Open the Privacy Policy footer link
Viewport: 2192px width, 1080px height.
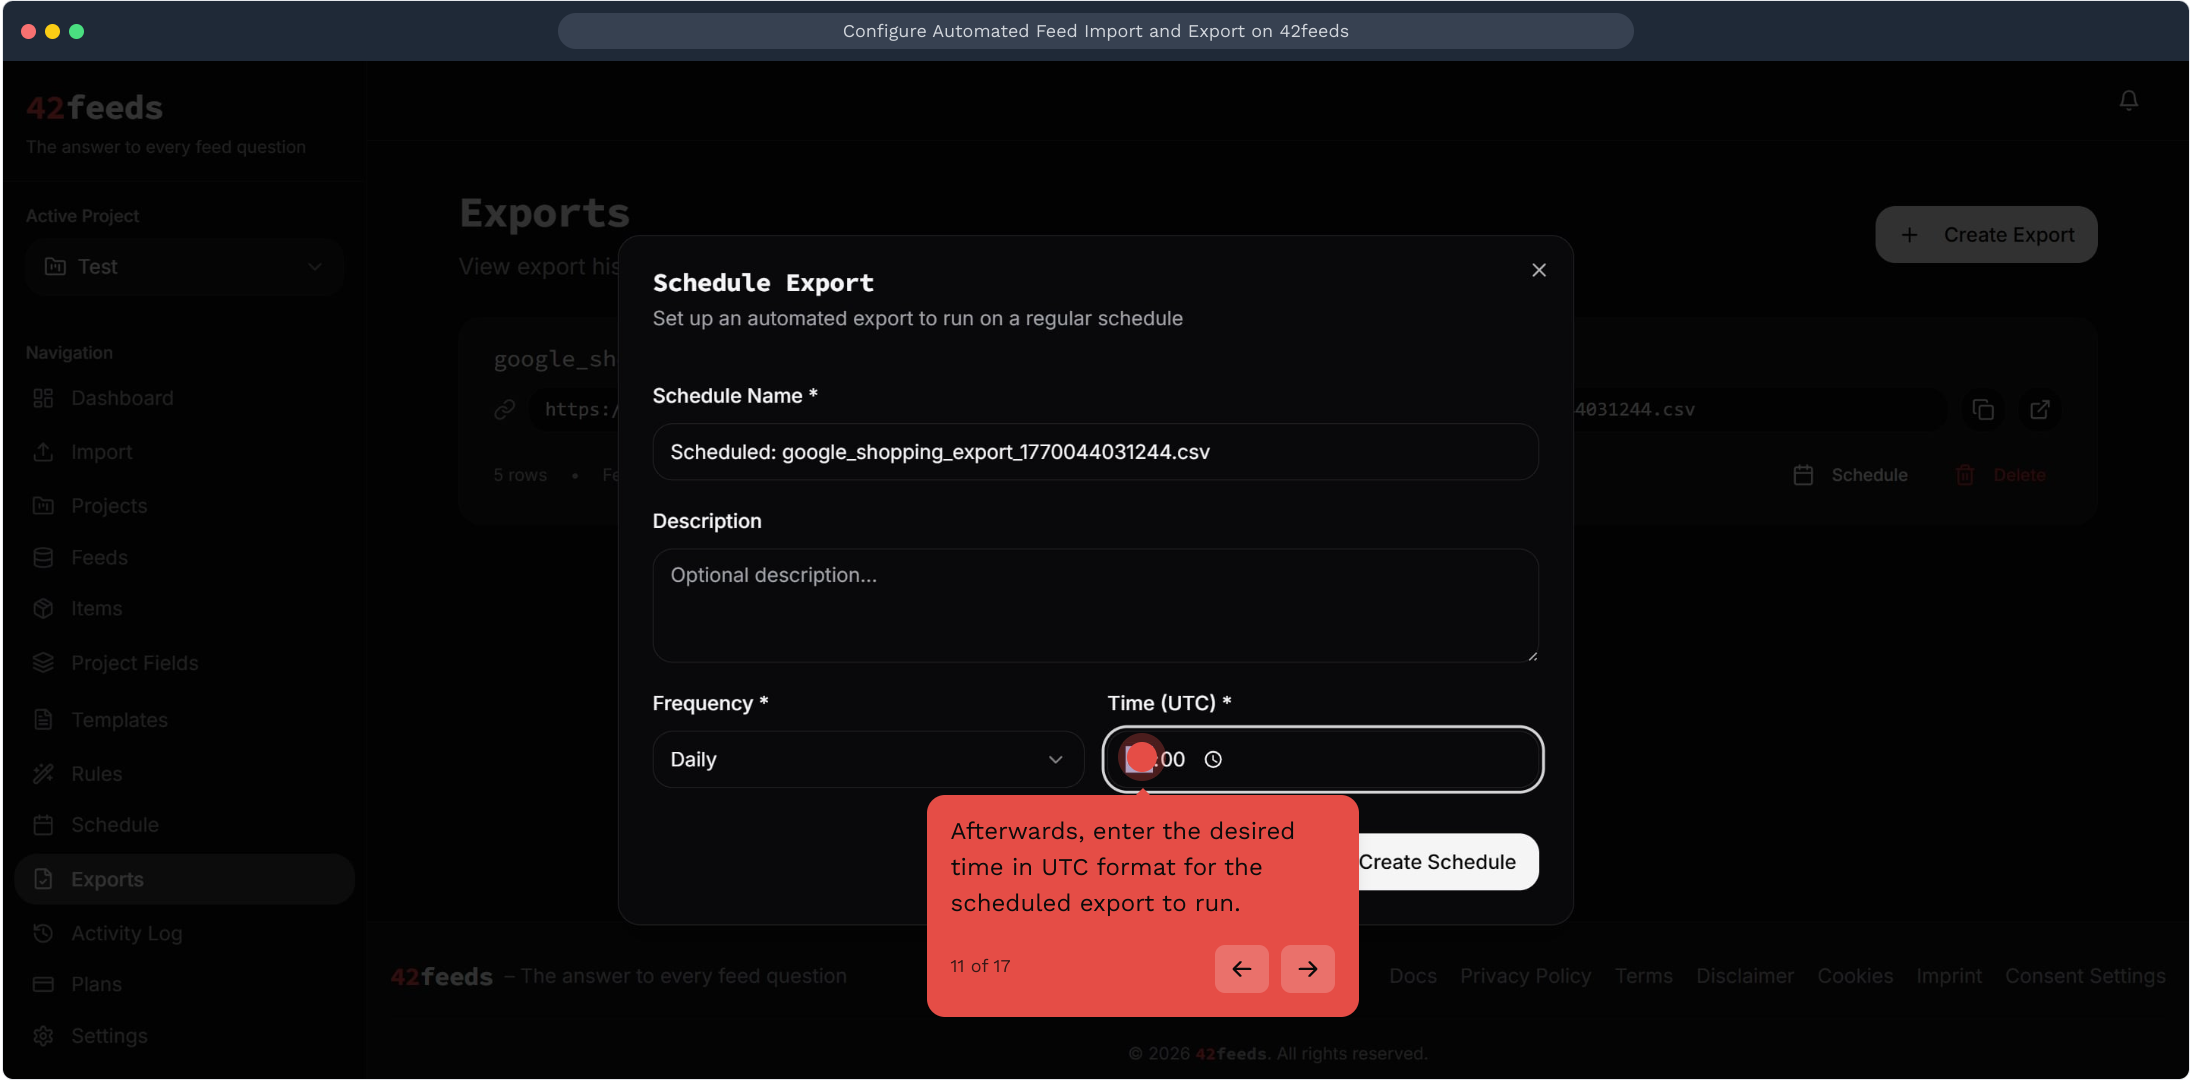(x=1525, y=976)
